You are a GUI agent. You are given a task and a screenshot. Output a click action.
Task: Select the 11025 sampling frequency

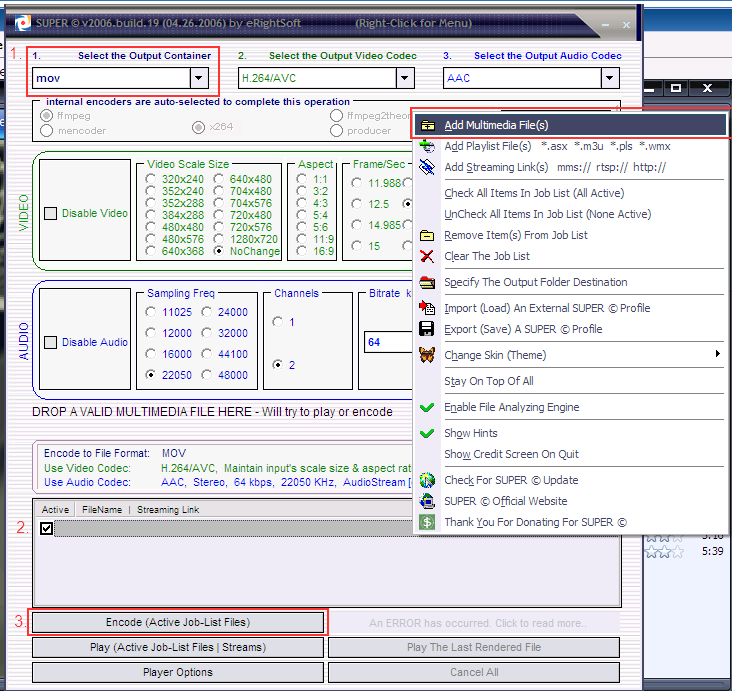pyautogui.click(x=150, y=312)
